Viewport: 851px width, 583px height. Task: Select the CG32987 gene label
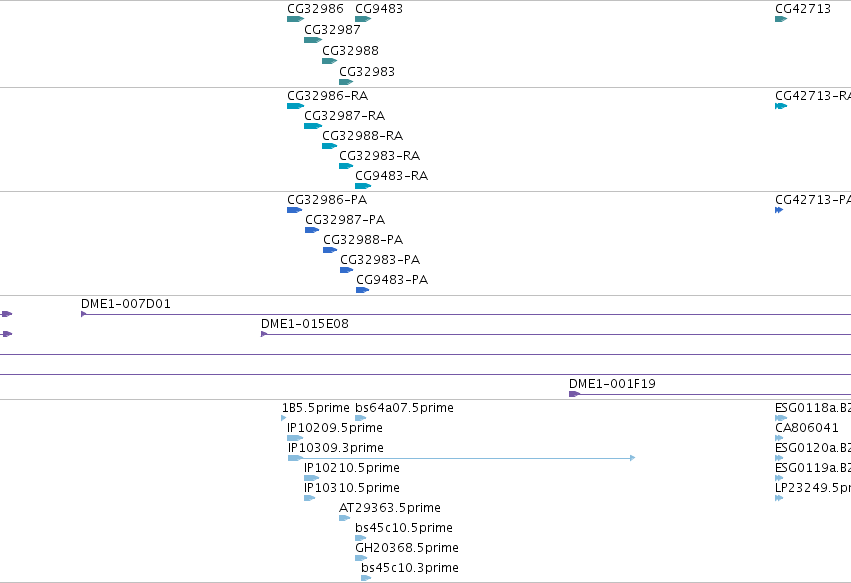332,30
